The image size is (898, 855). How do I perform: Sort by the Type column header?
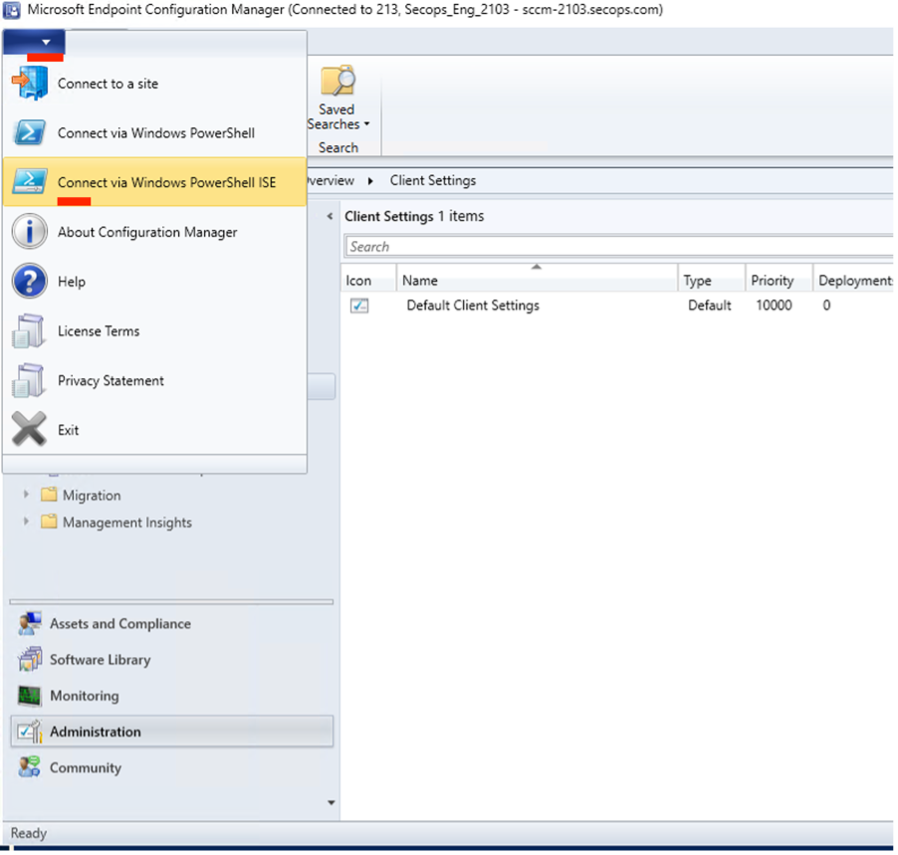pyautogui.click(x=712, y=280)
